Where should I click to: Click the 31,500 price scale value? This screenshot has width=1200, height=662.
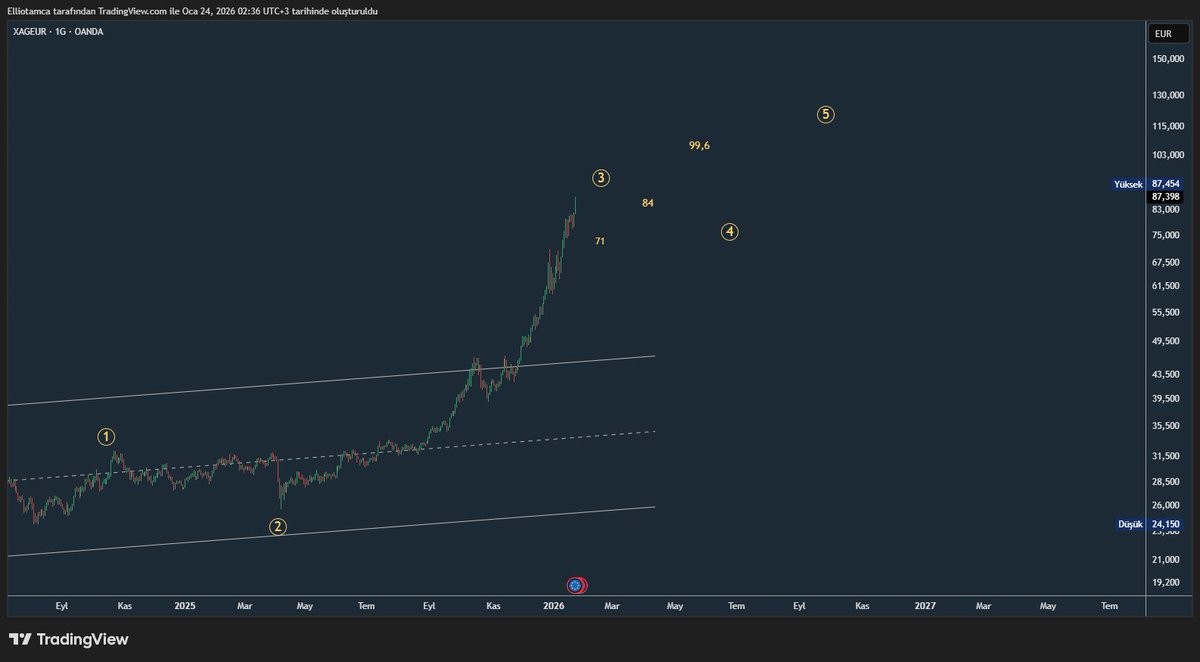tap(1166, 456)
